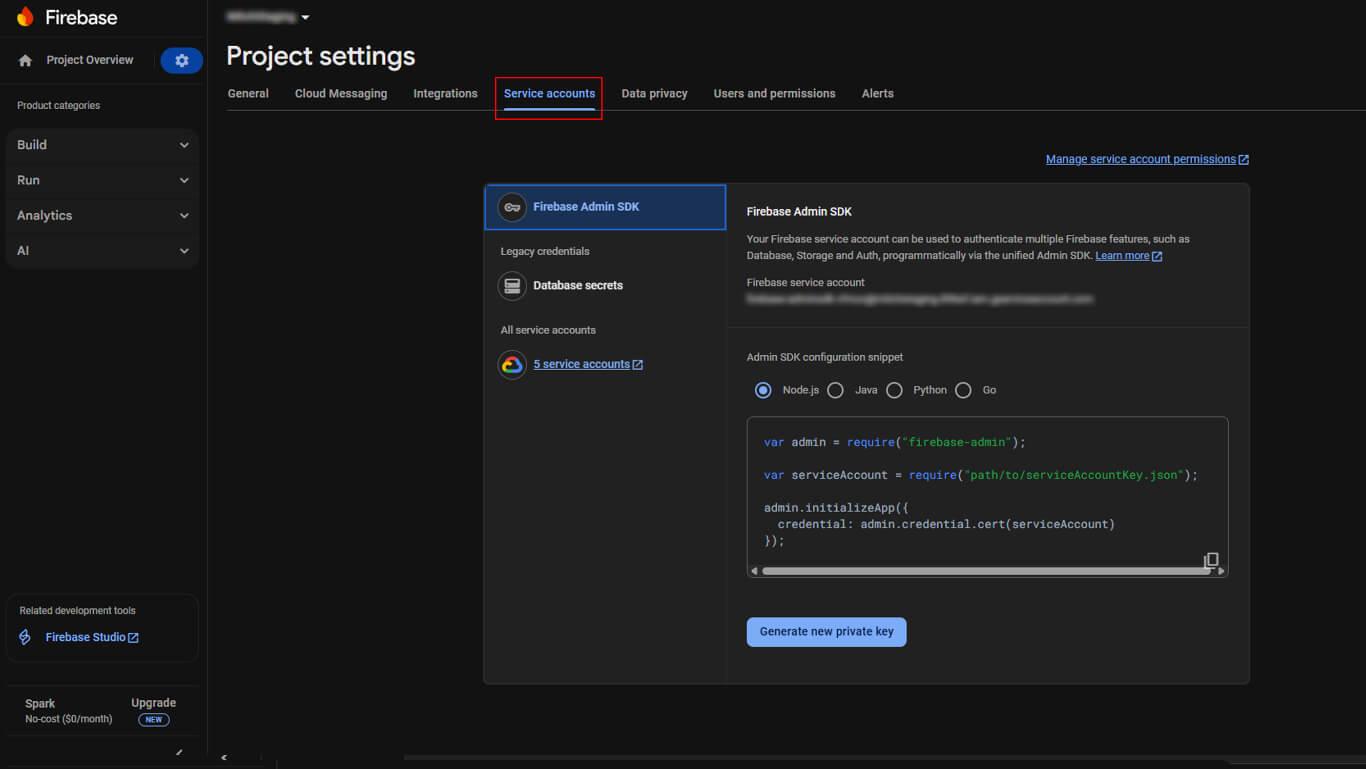Viewport: 1366px width, 769px height.
Task: Switch snippet language to Python
Action: [894, 390]
